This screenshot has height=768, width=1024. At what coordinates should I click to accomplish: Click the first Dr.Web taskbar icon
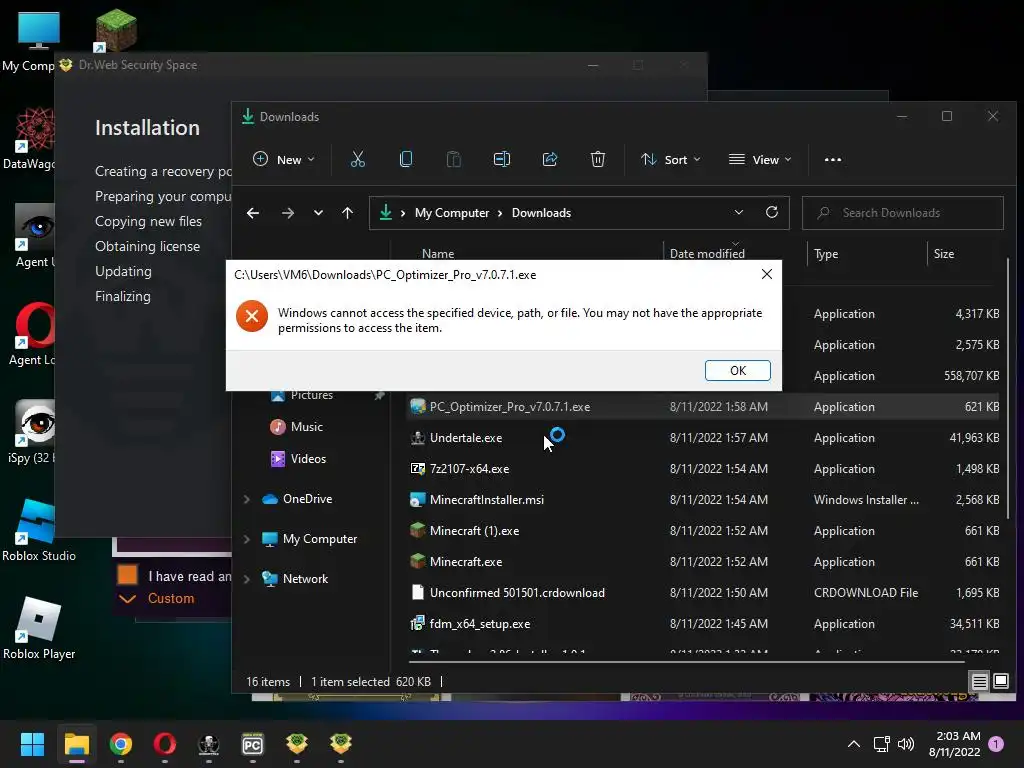click(297, 744)
